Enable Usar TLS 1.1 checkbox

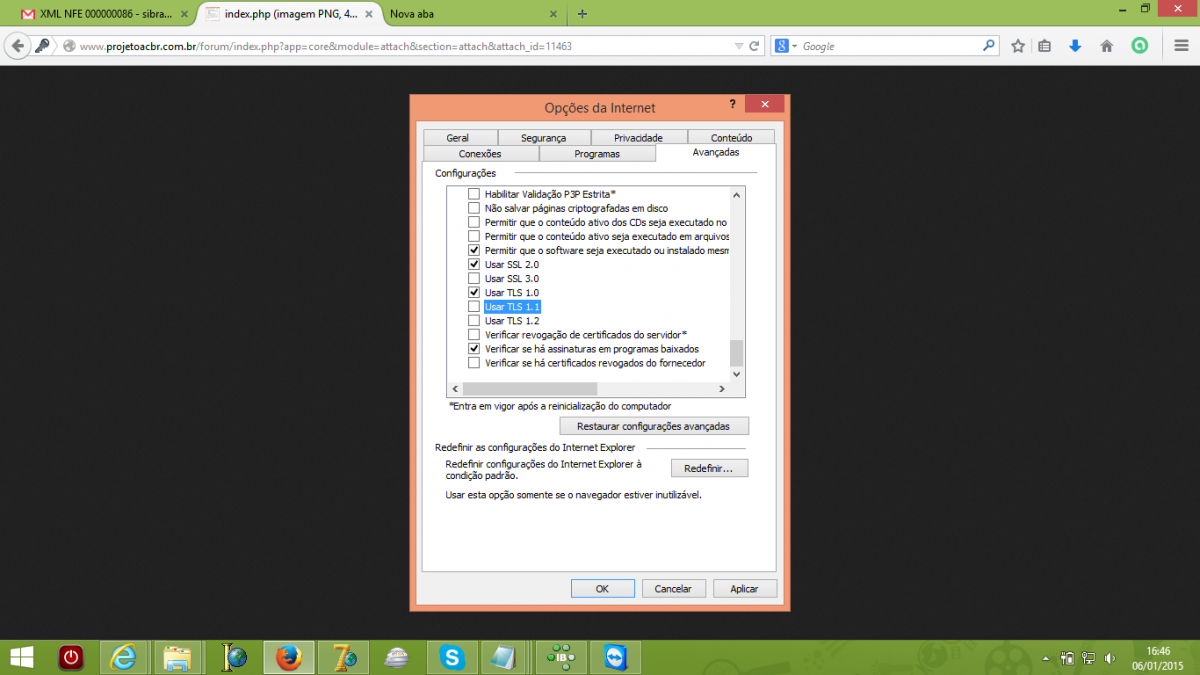(474, 307)
